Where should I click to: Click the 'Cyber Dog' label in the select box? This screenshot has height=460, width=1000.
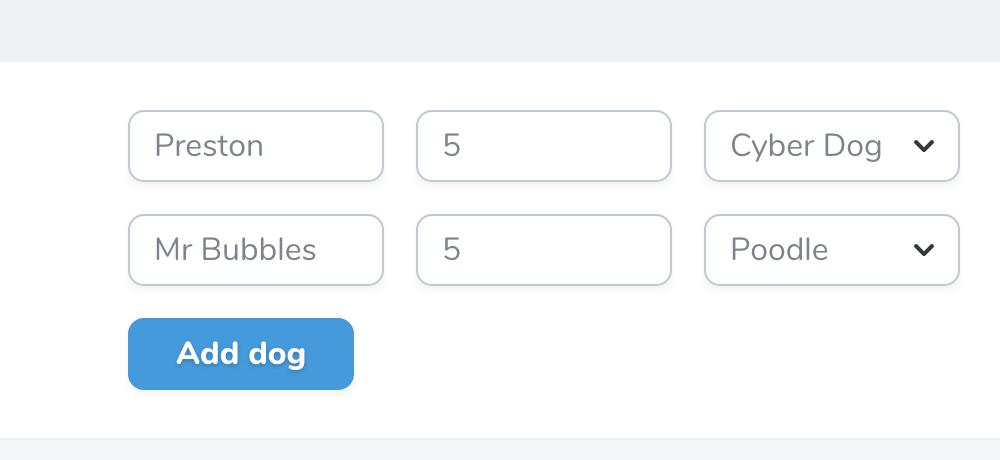point(806,147)
